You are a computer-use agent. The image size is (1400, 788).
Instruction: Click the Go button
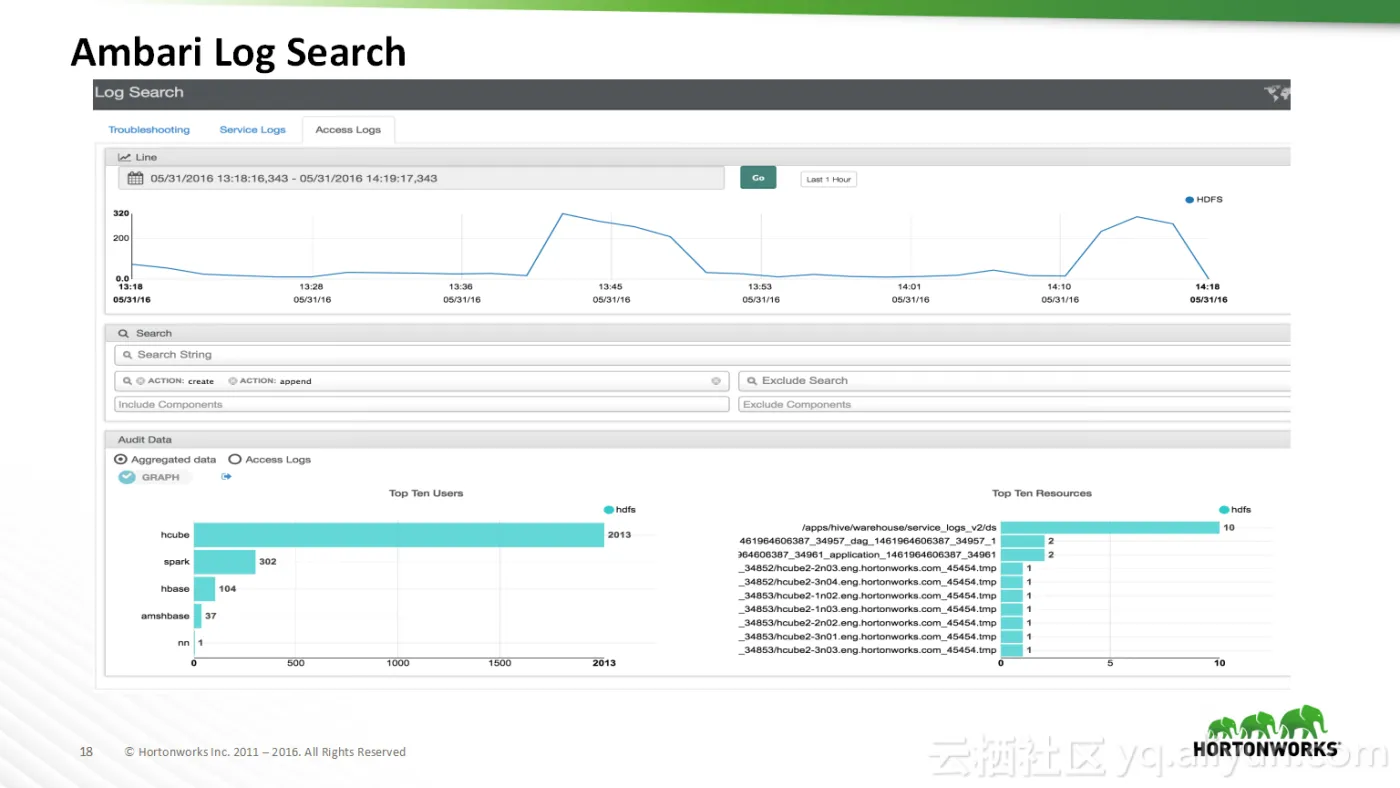click(758, 178)
